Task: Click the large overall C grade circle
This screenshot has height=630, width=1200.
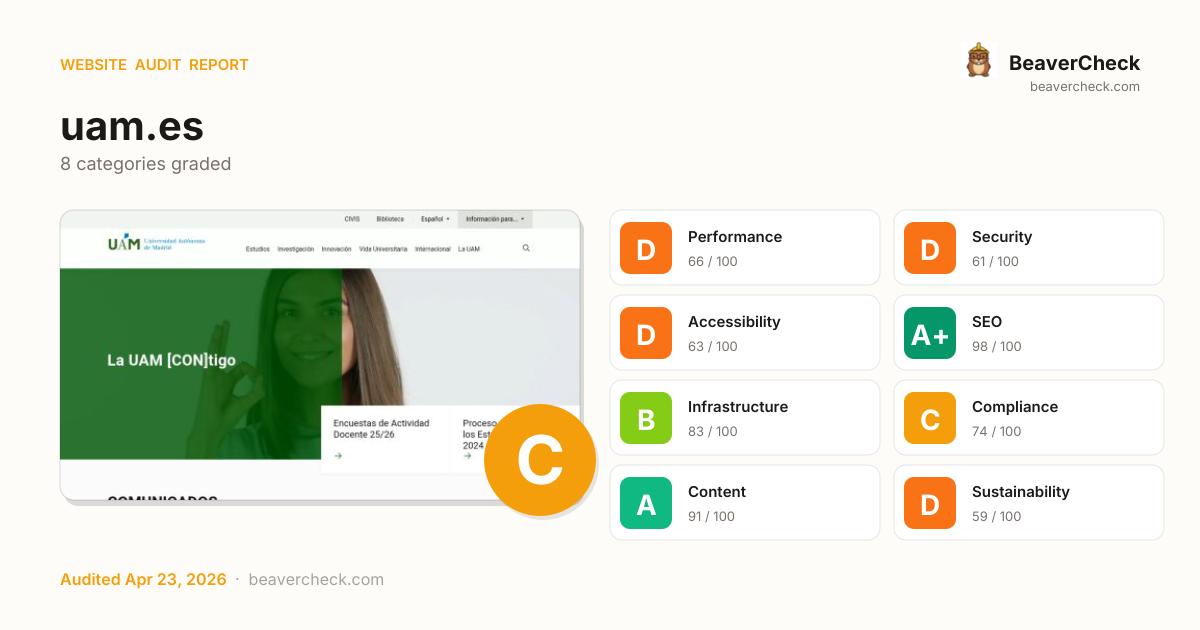Action: pyautogui.click(x=540, y=460)
